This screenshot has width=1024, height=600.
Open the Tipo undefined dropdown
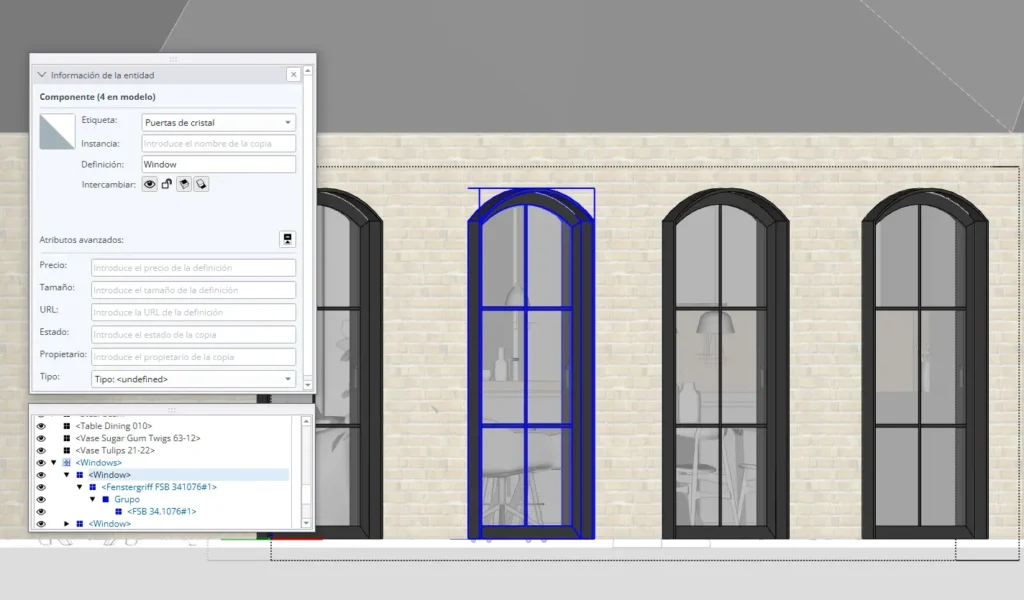tap(193, 379)
